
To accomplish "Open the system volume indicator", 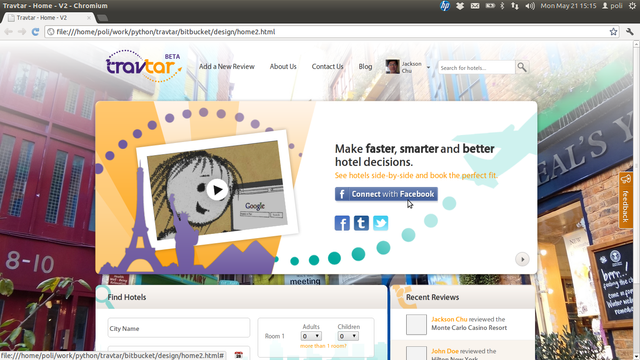I will pyautogui.click(x=530, y=6).
